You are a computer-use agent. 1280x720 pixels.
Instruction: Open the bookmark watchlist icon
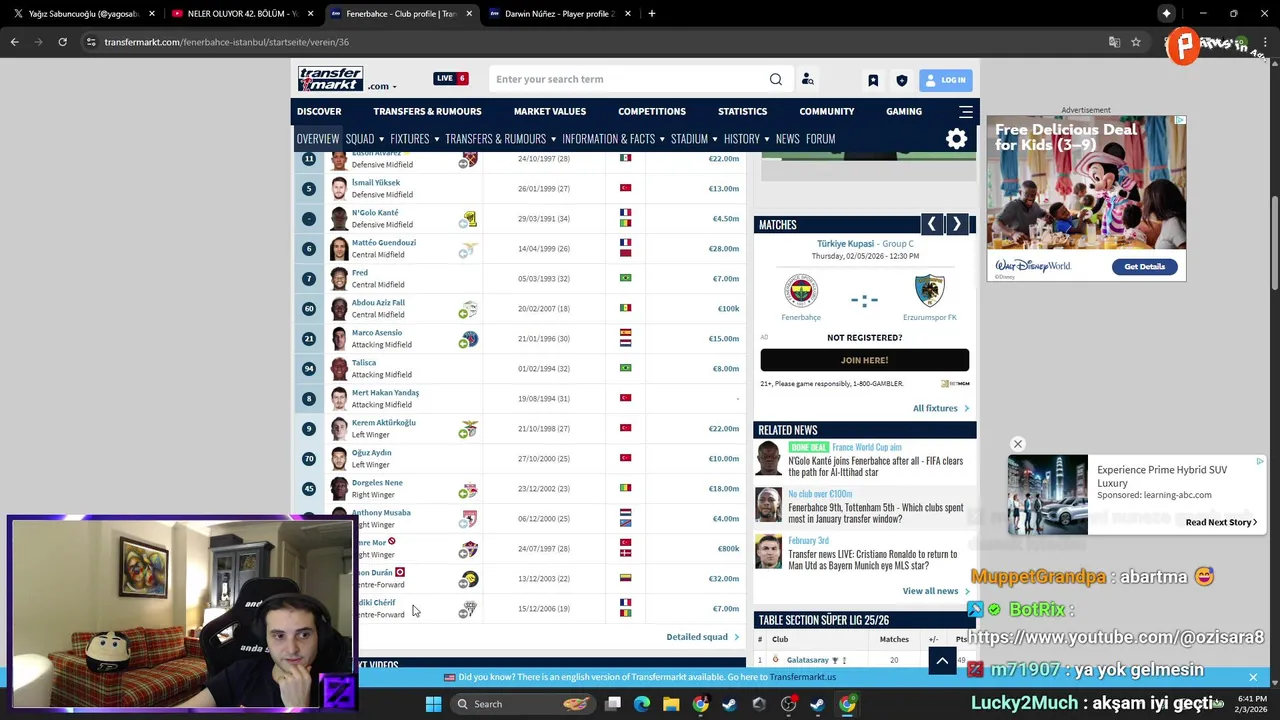pyautogui.click(x=873, y=80)
